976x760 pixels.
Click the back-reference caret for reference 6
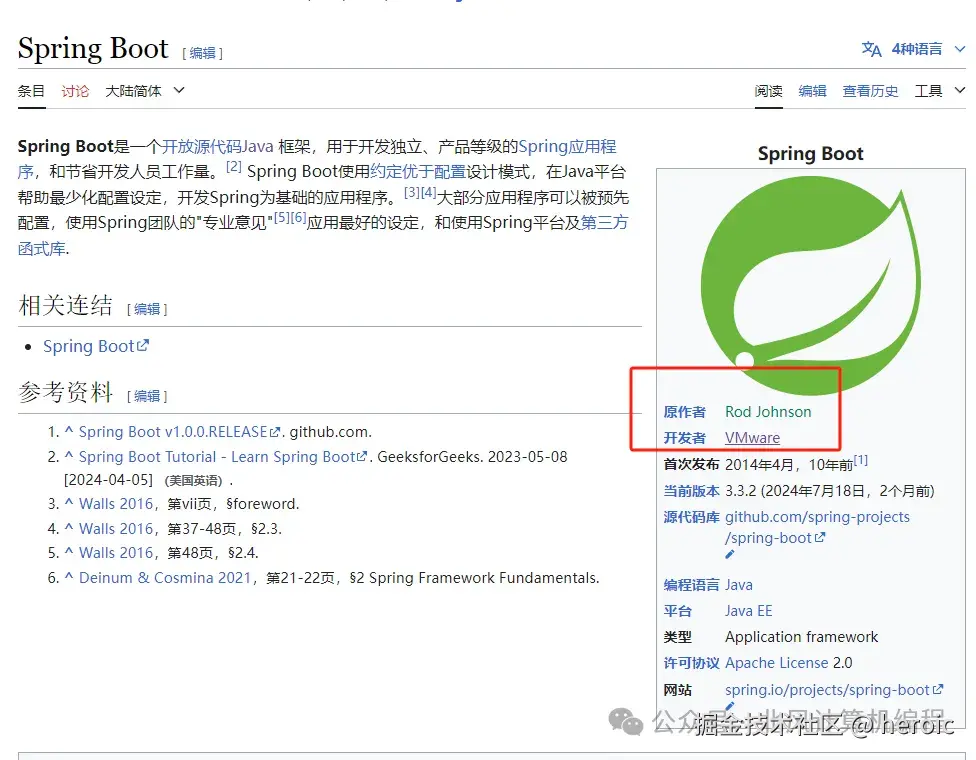(x=69, y=576)
